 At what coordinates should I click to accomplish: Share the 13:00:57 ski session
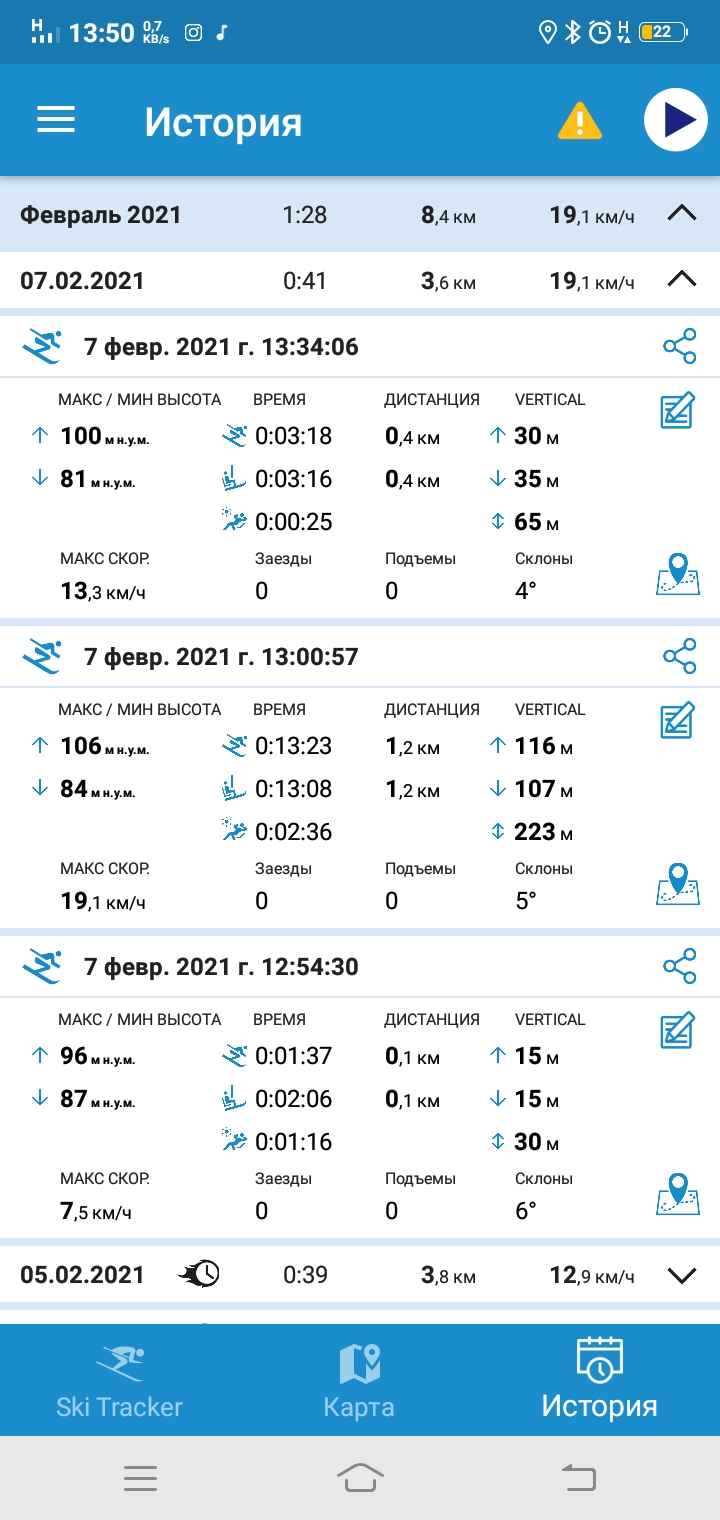[x=679, y=657]
